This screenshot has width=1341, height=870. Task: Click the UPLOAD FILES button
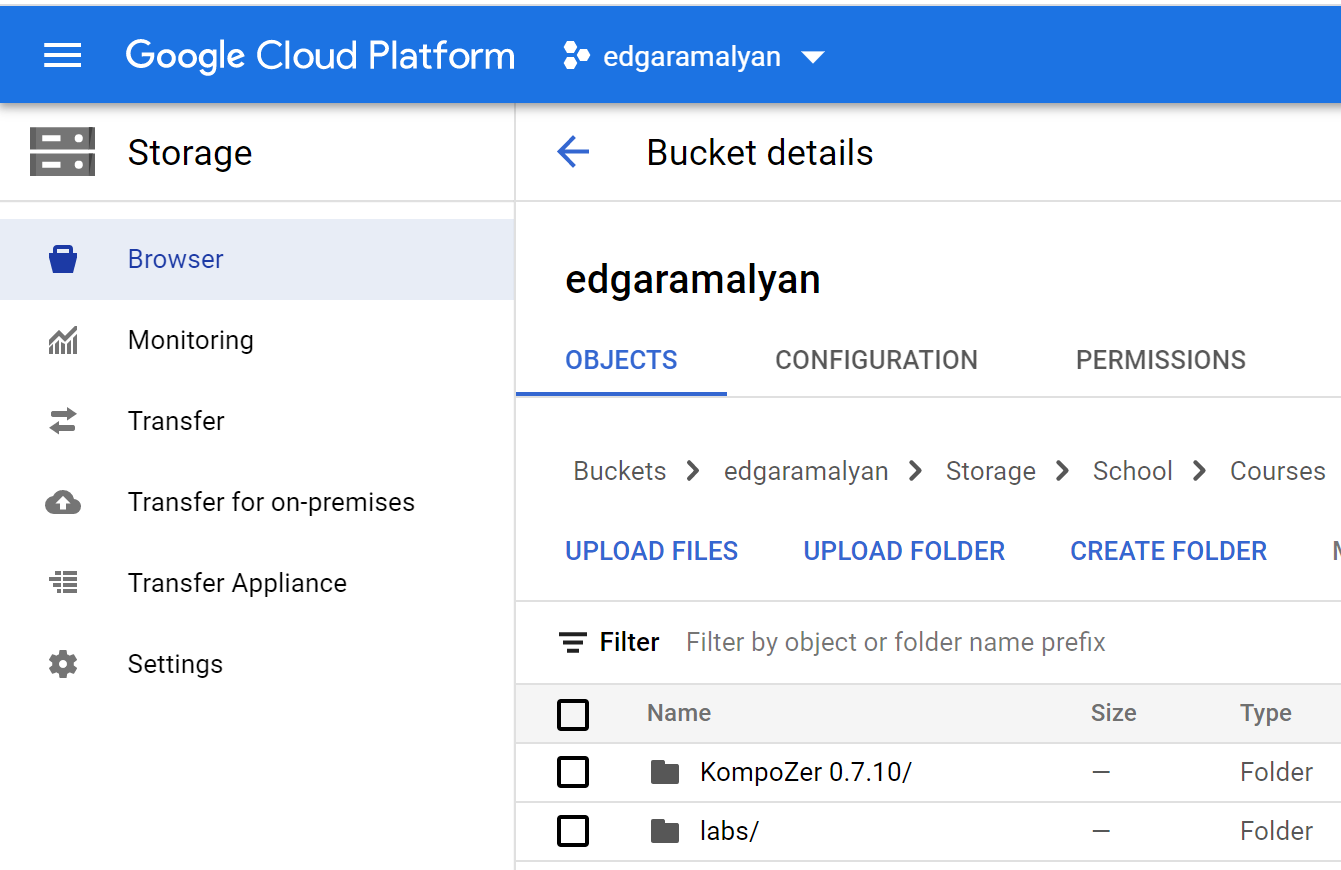point(651,551)
